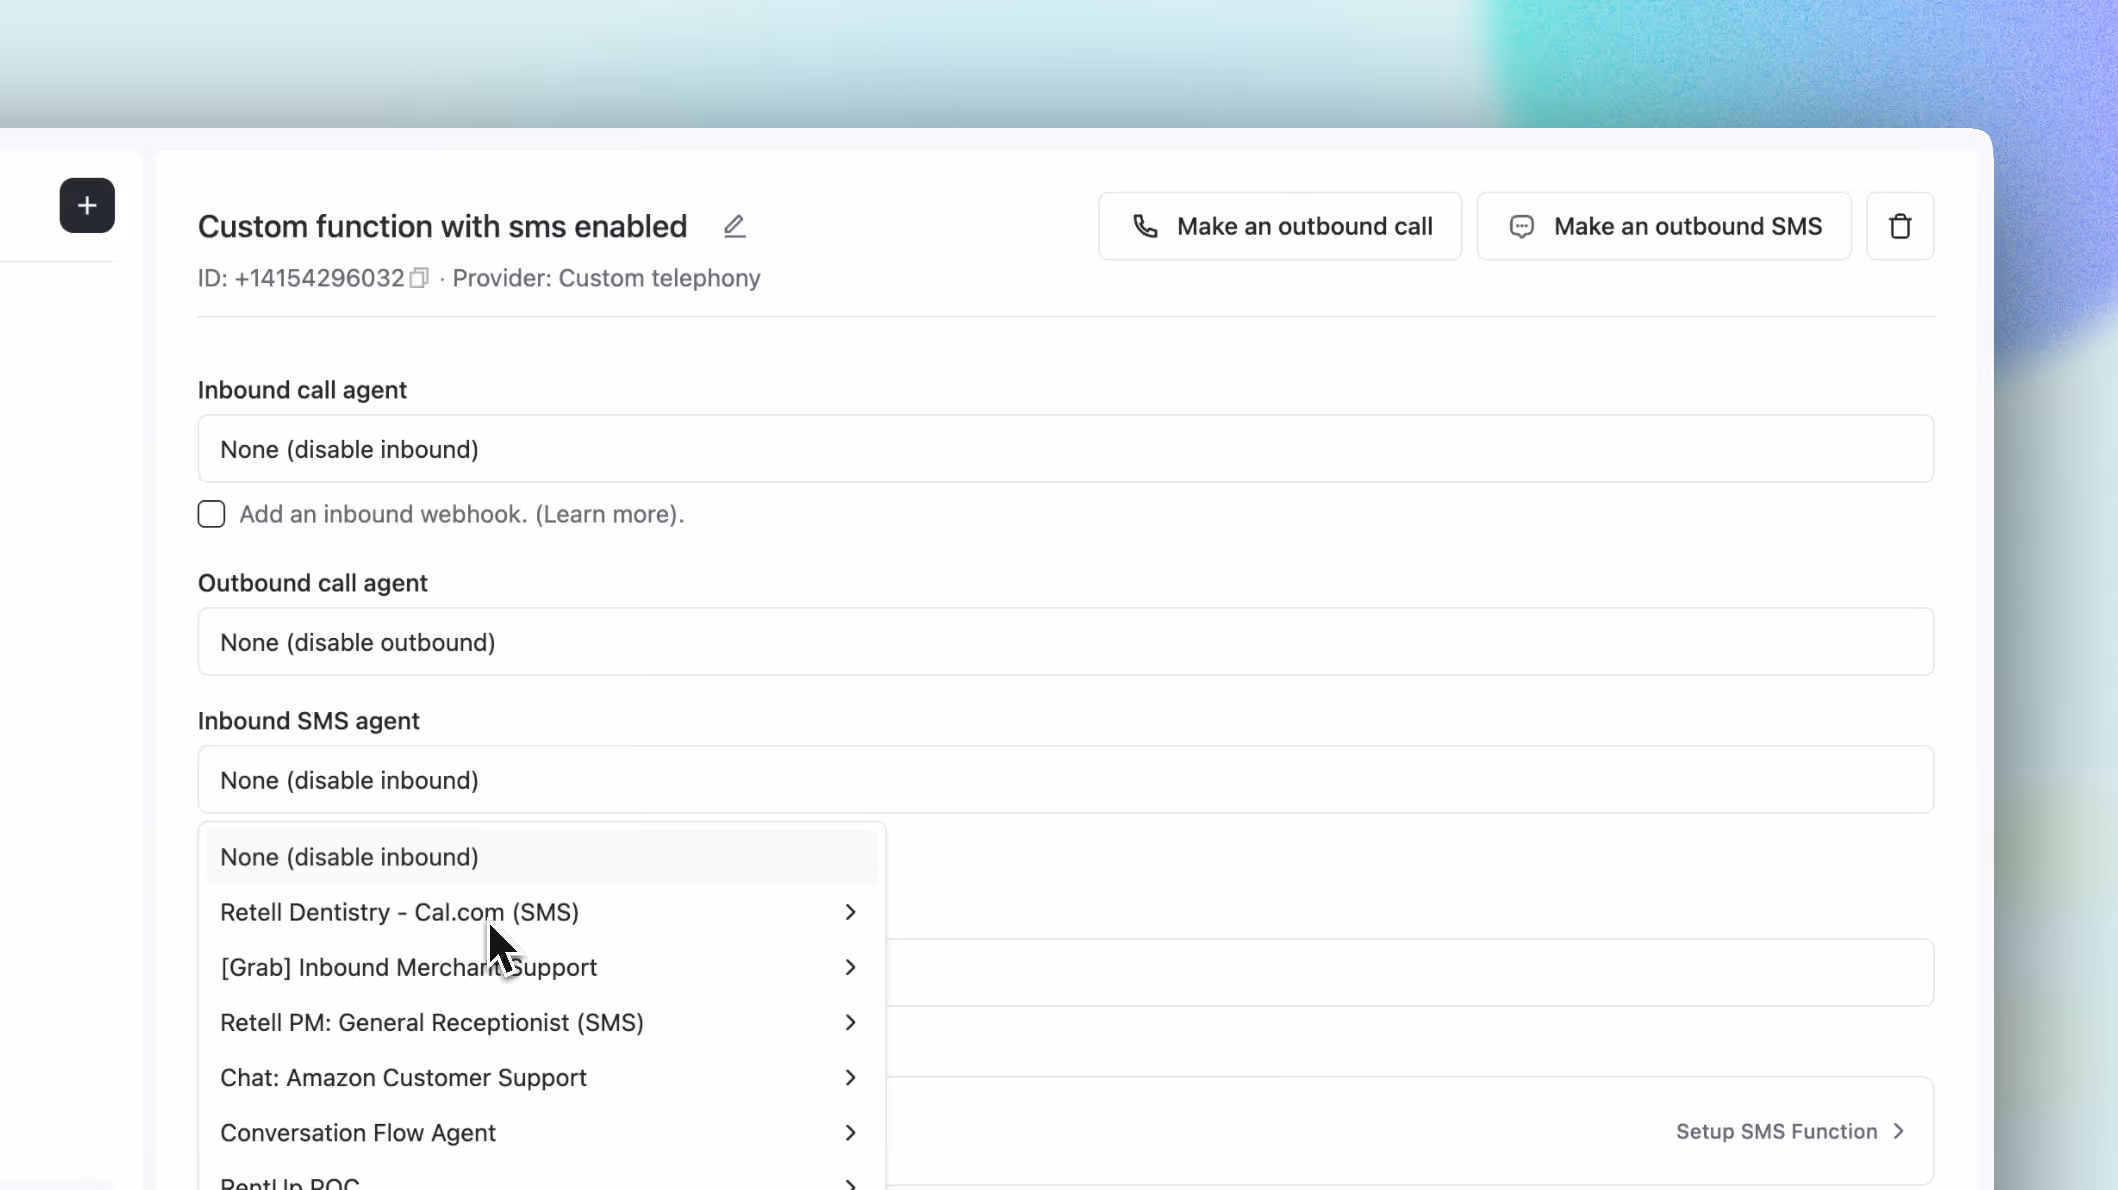Expand chevron beside Chat: Amazon Customer Support
2118x1190 pixels.
point(850,1078)
